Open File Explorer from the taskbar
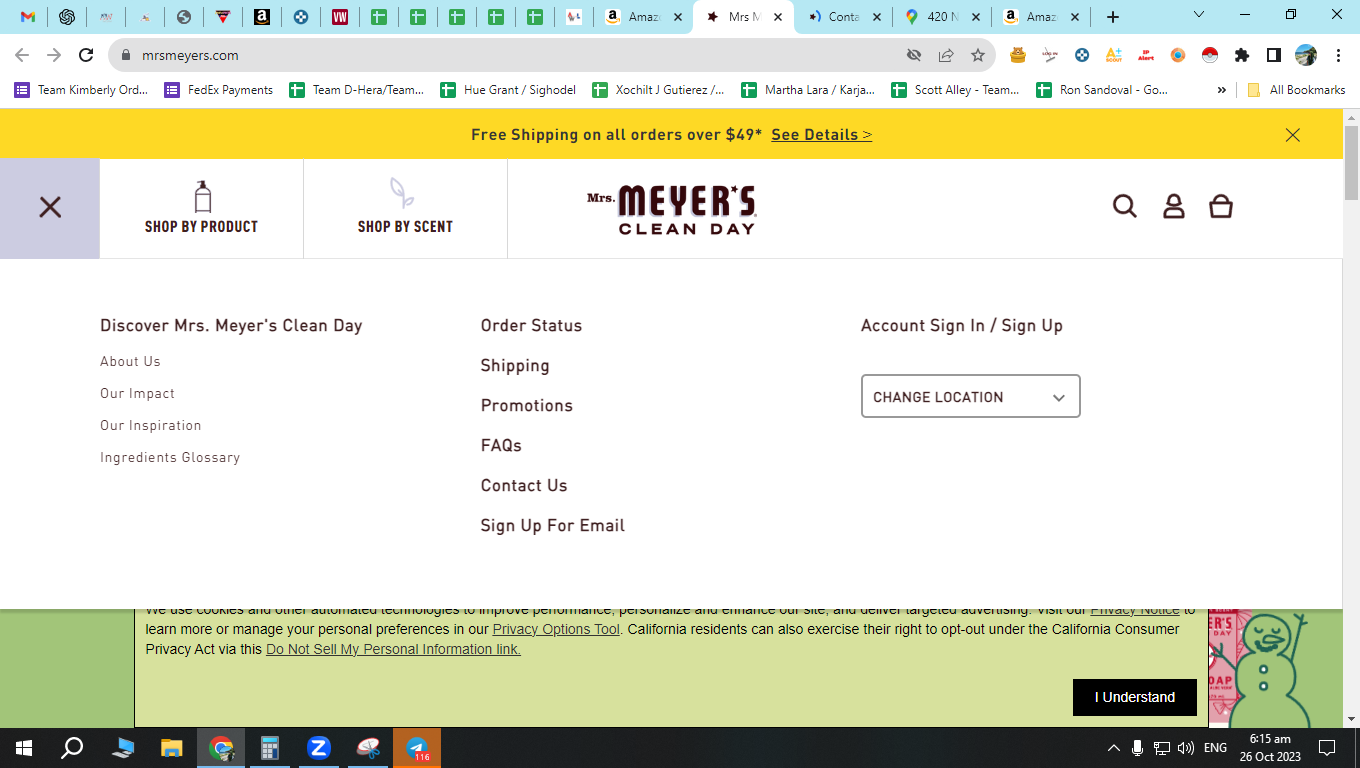Viewport: 1360px width, 768px height. click(172, 748)
